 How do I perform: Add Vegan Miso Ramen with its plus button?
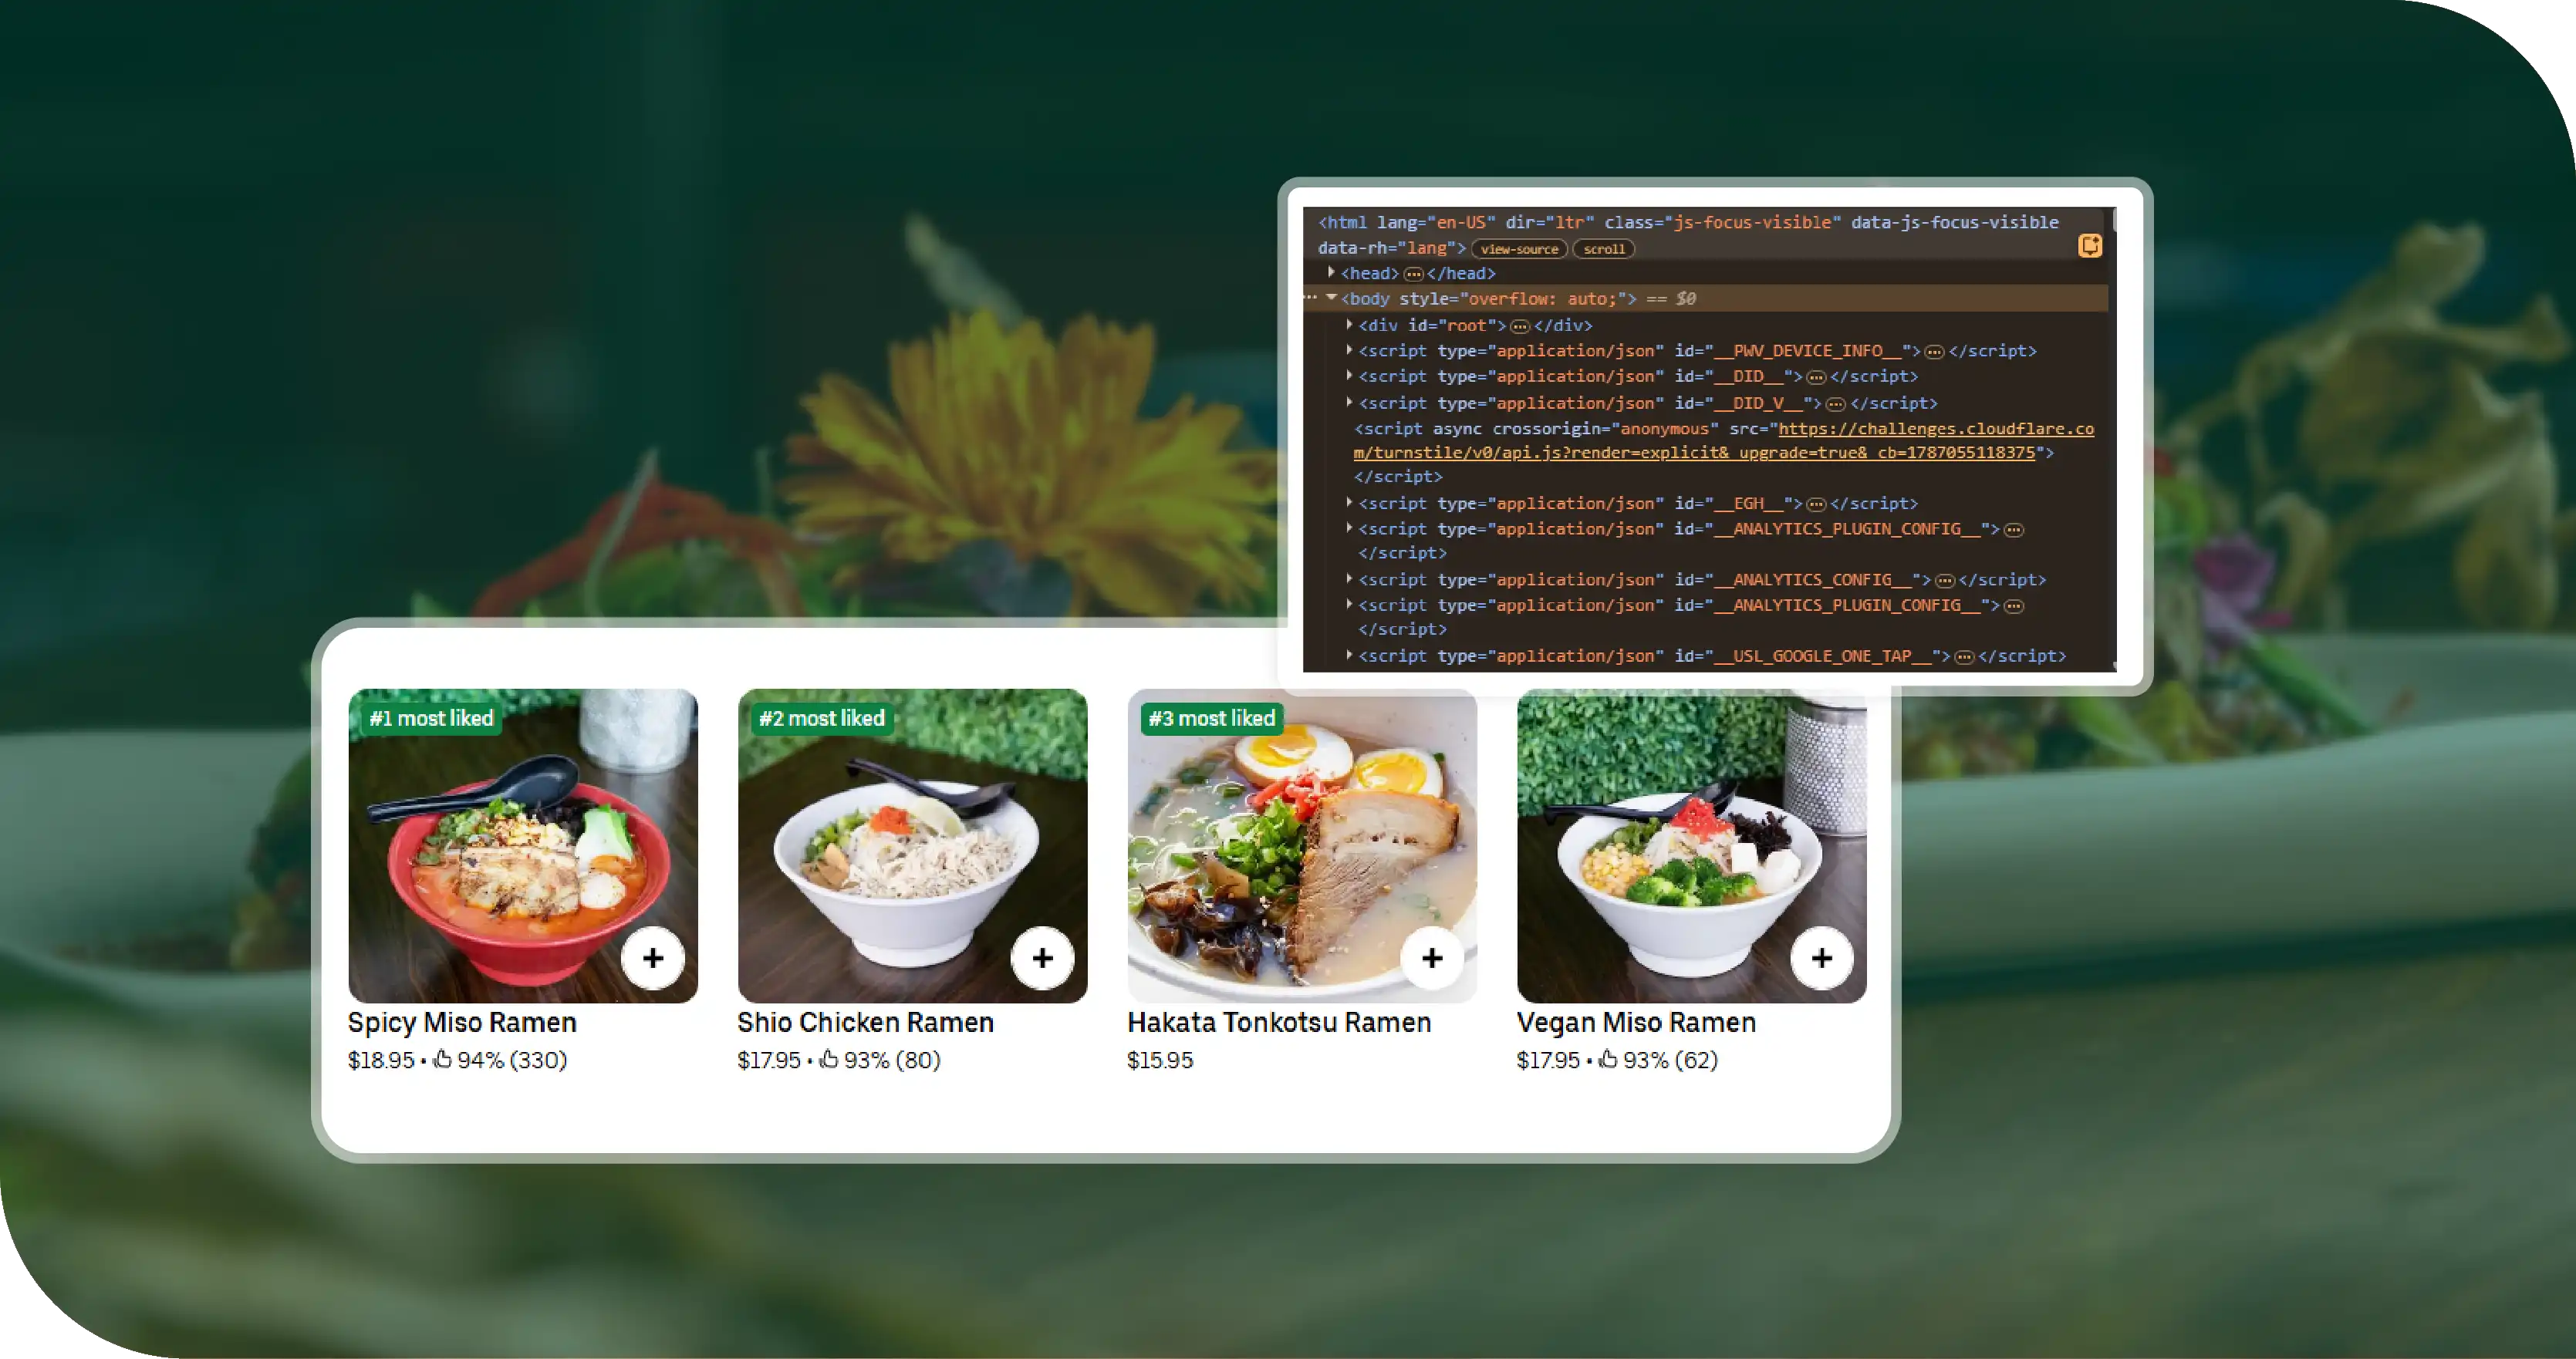pos(1822,958)
